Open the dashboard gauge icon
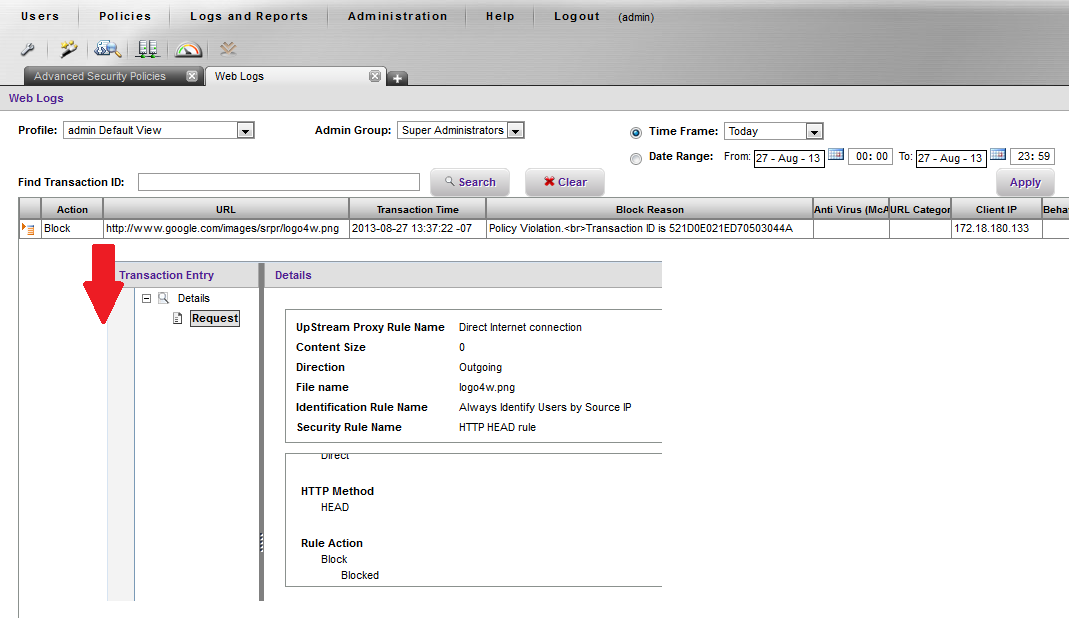 [x=188, y=49]
